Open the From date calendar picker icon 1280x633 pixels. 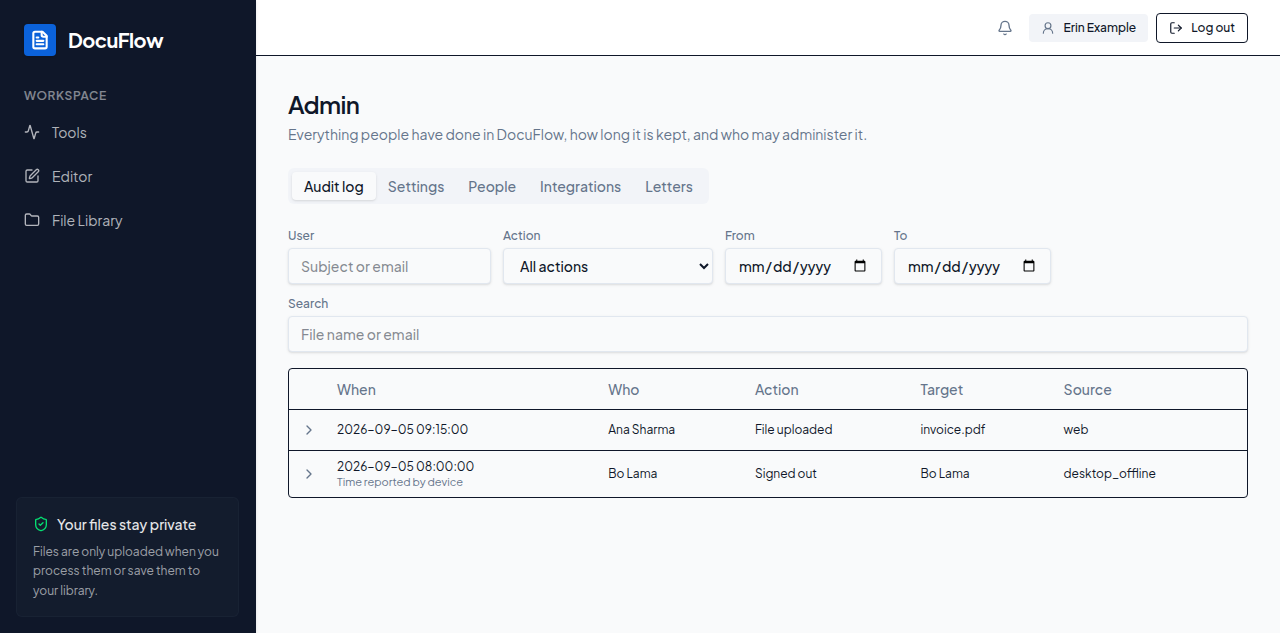coord(860,266)
